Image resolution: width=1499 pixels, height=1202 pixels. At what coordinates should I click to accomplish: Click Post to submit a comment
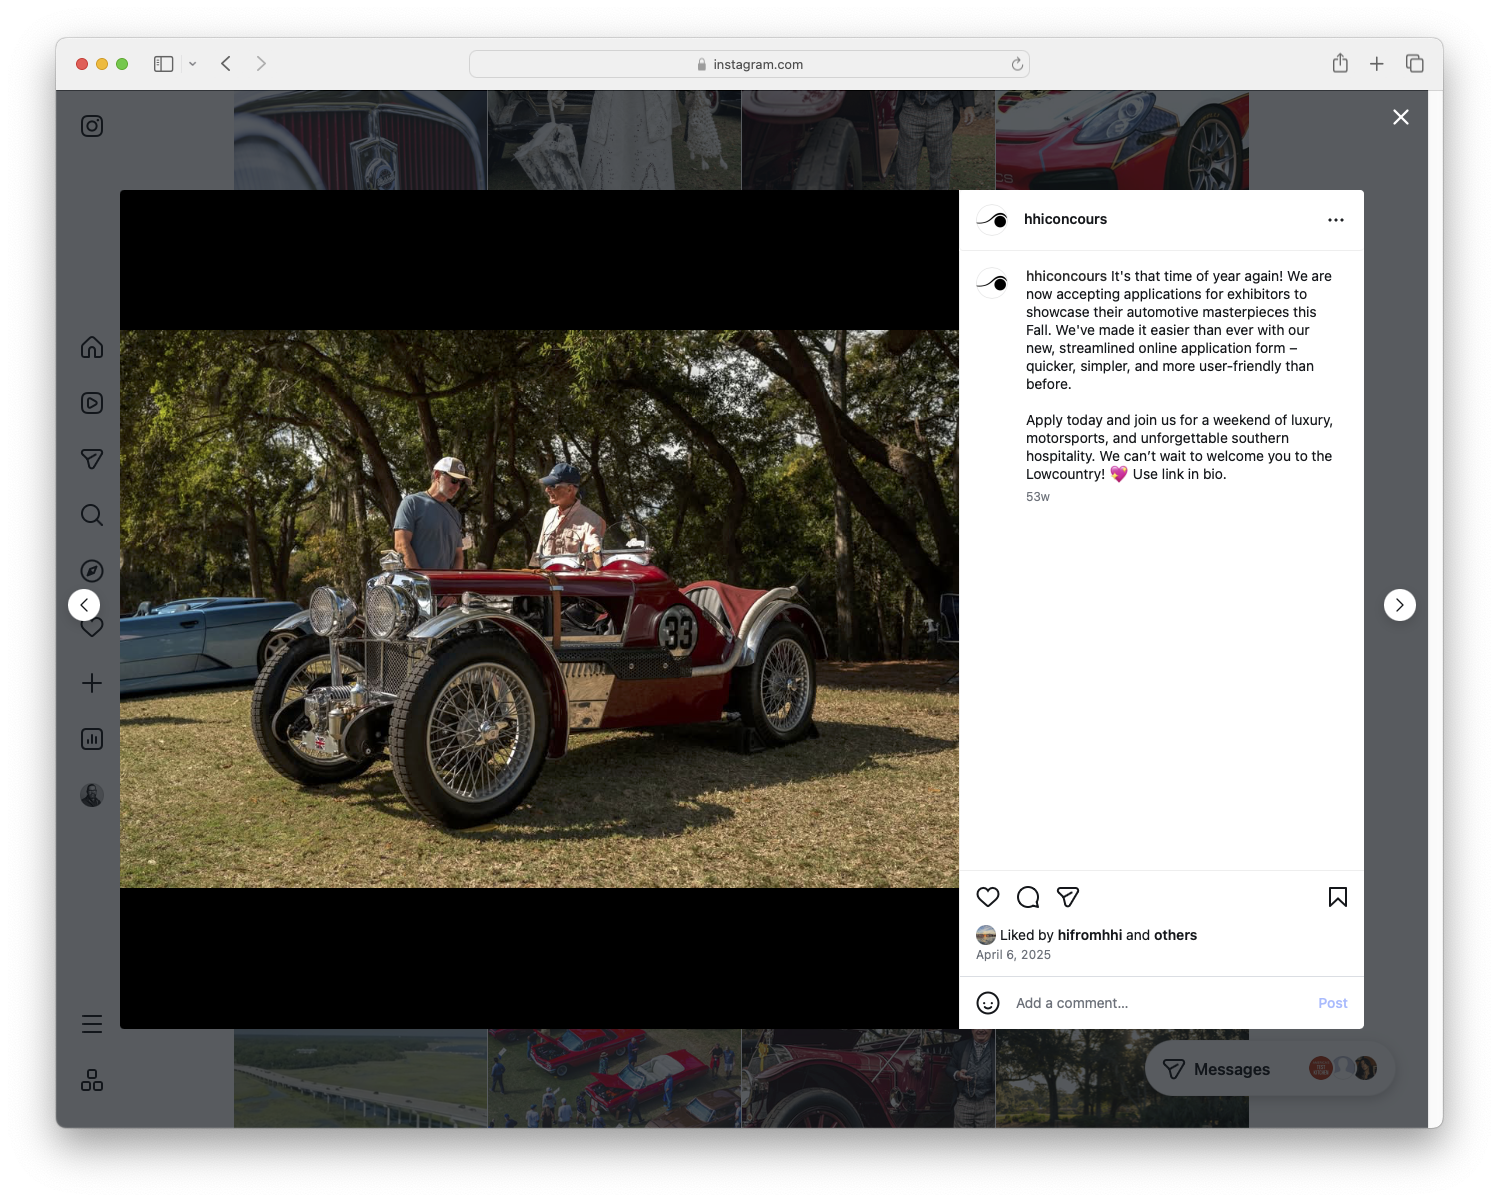(x=1332, y=1002)
